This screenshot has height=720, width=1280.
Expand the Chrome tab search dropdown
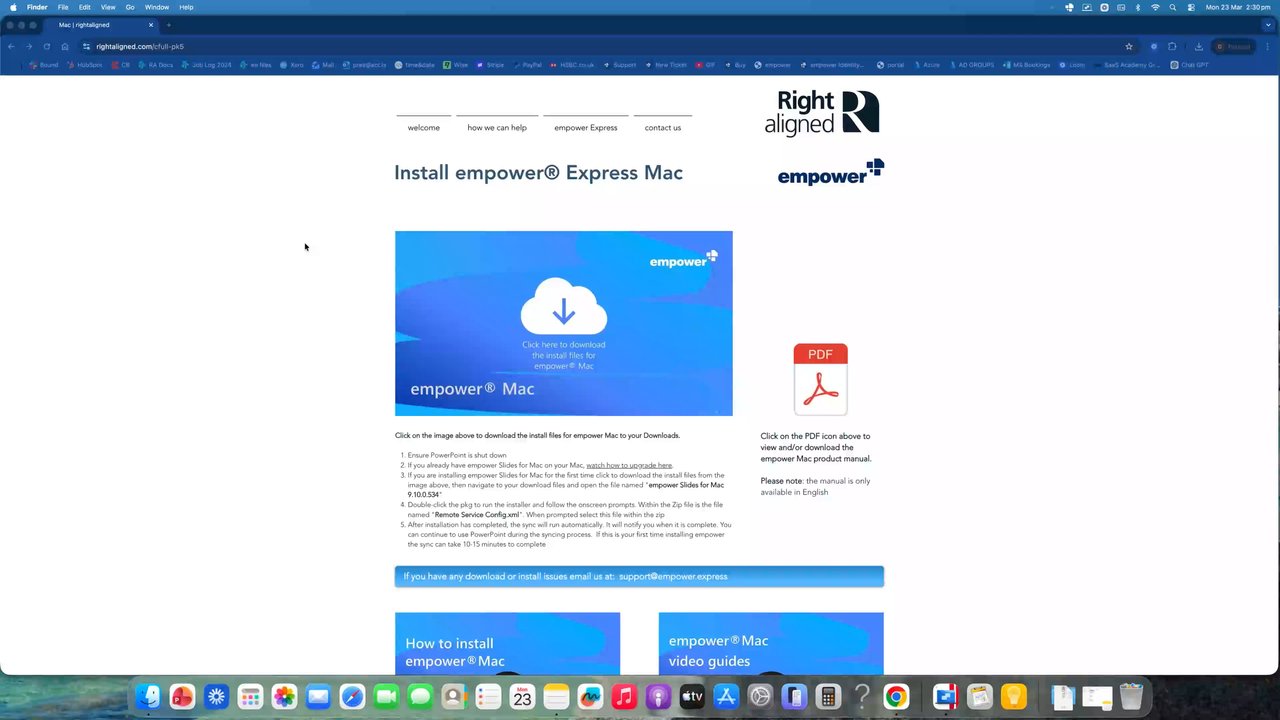(x=1268, y=25)
